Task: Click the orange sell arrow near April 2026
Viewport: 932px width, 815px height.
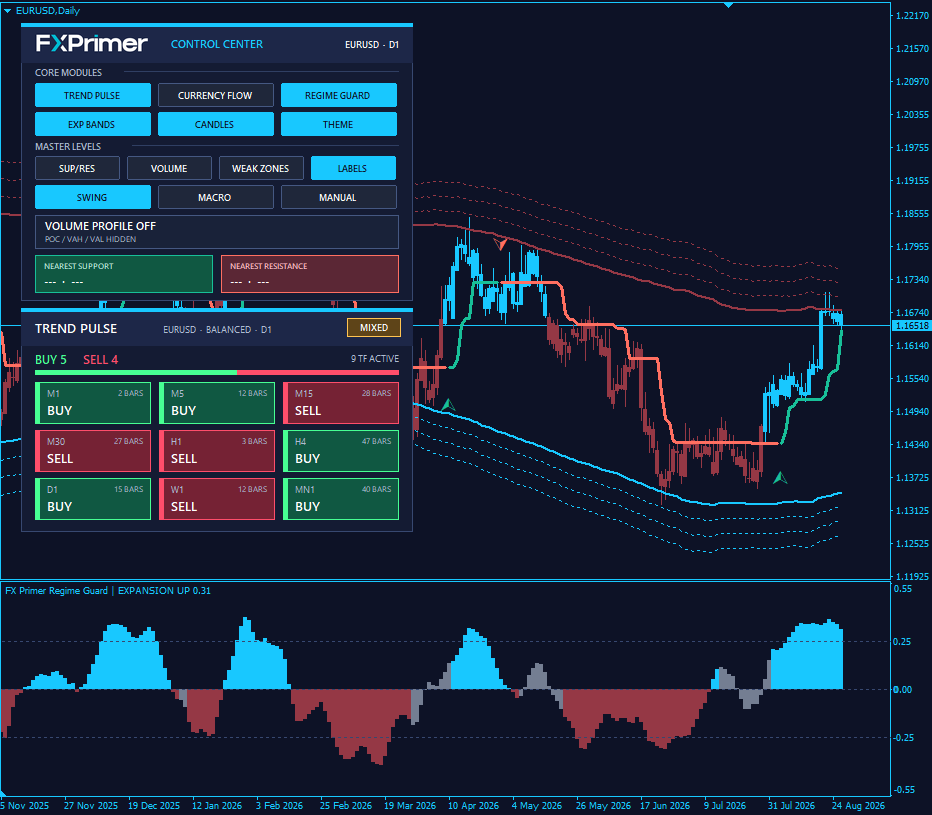Action: pyautogui.click(x=500, y=243)
